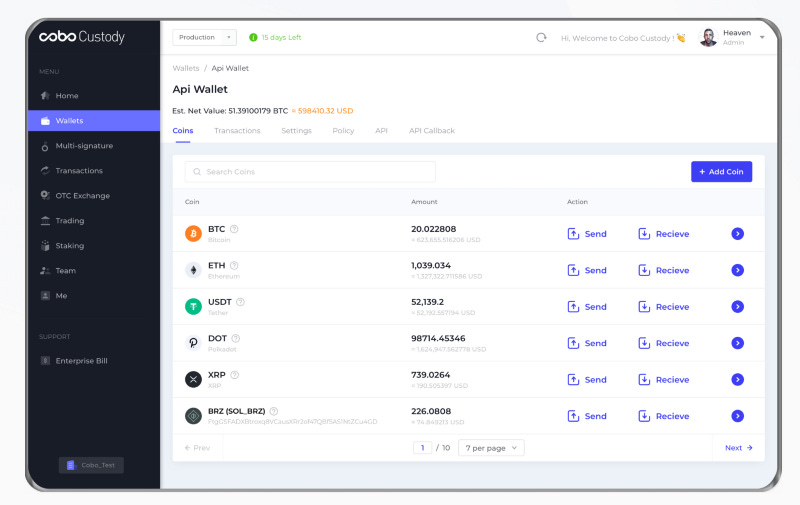
Task: Switch to the API Callback tab
Action: pos(432,131)
